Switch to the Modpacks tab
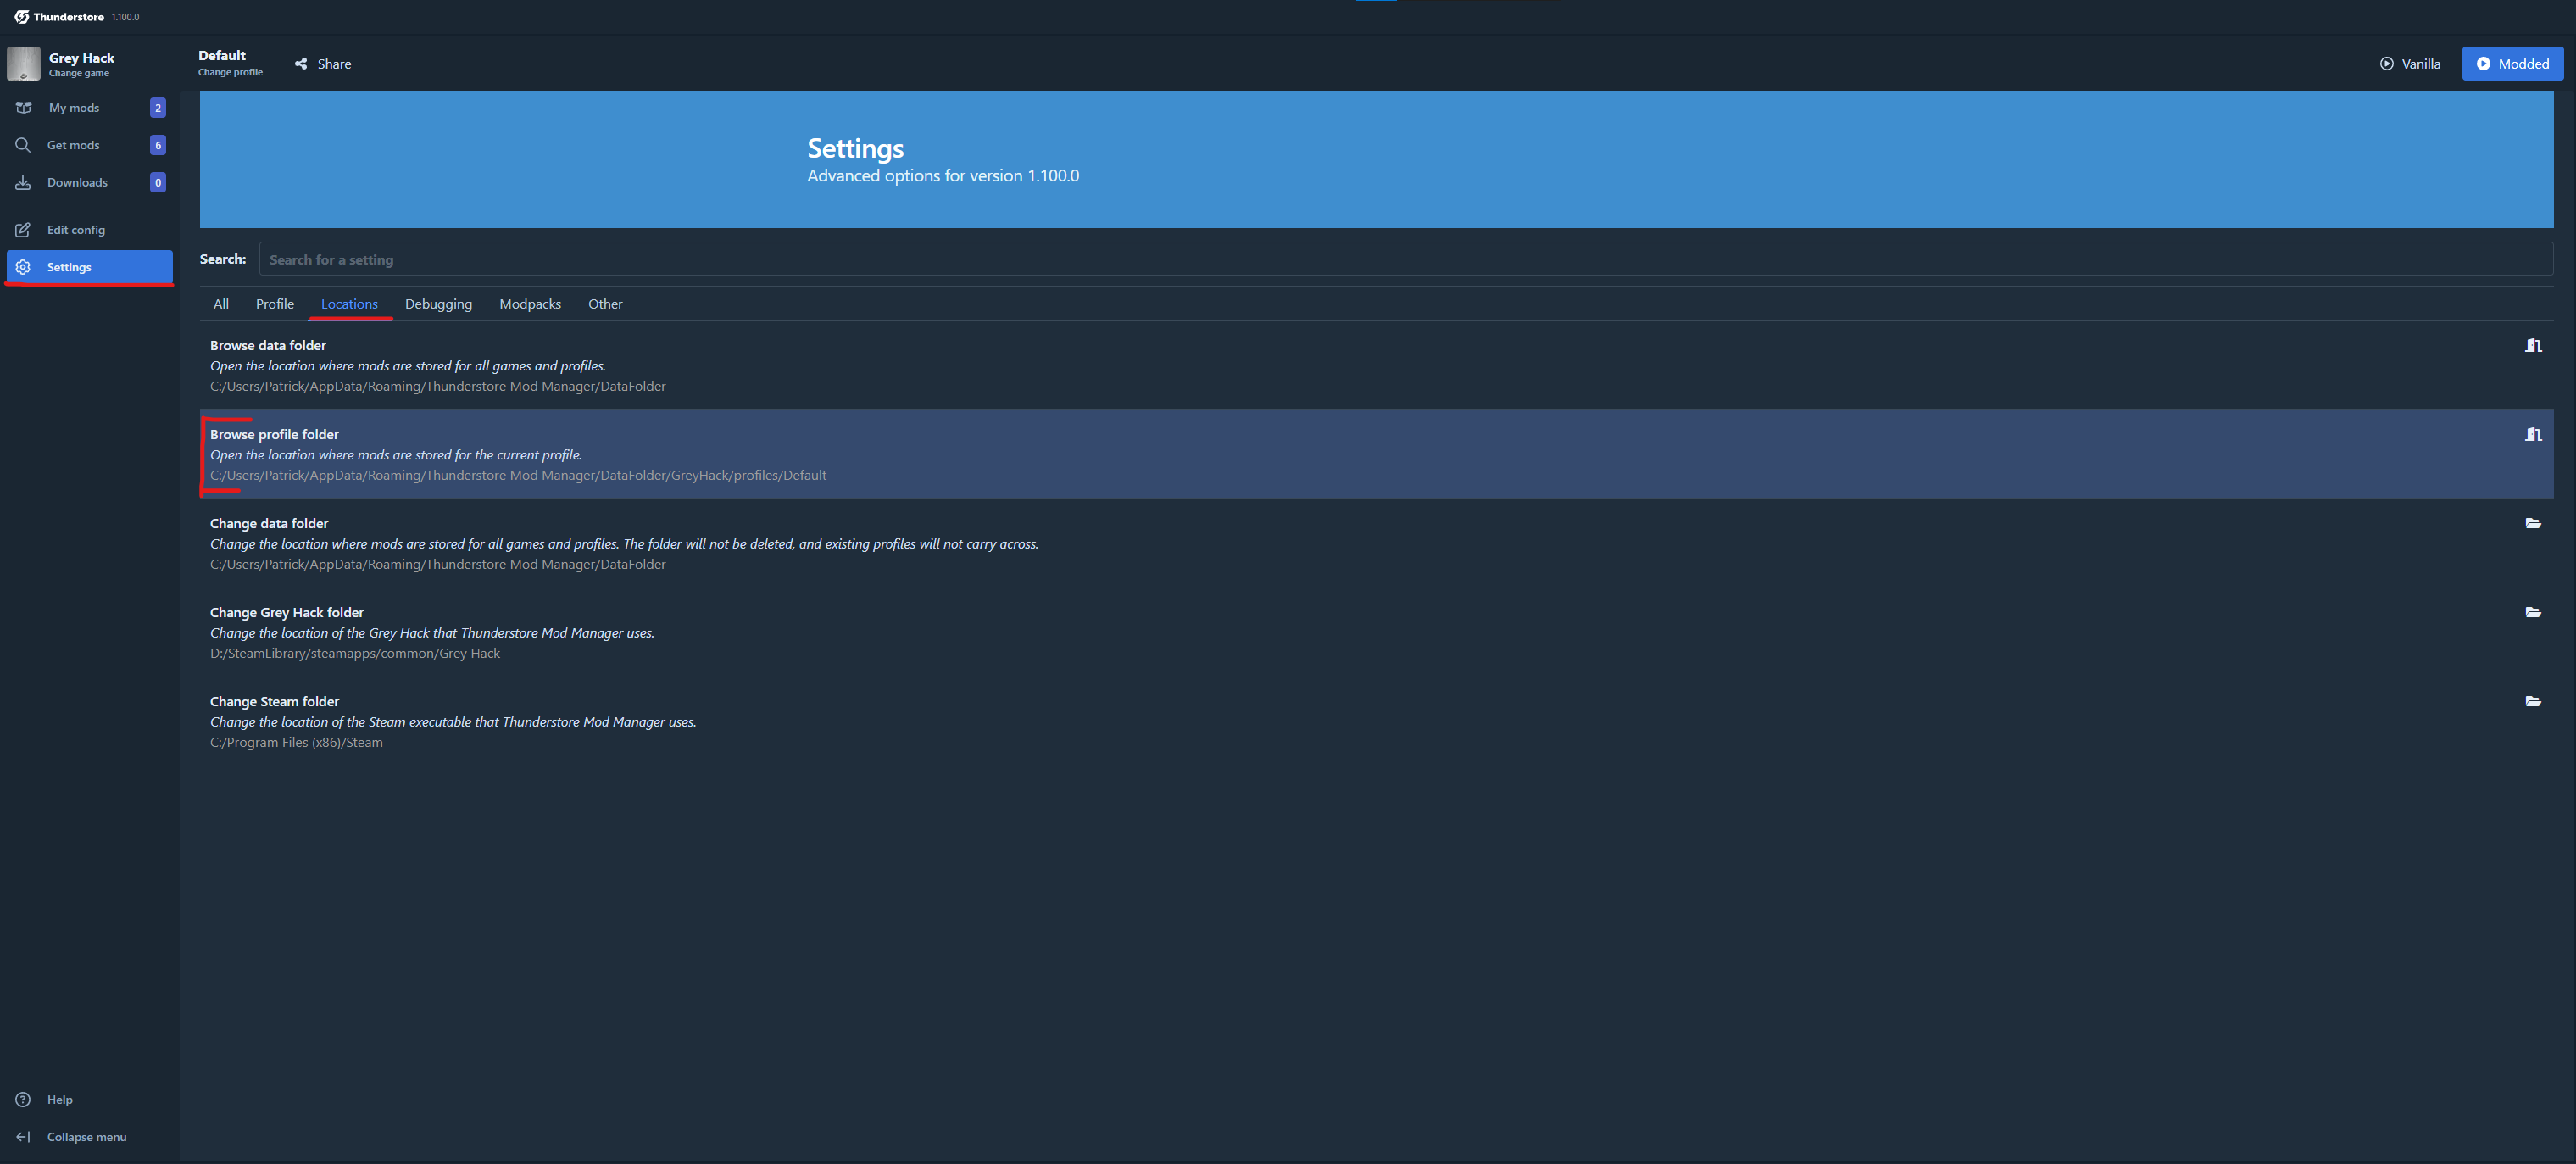 click(x=529, y=304)
